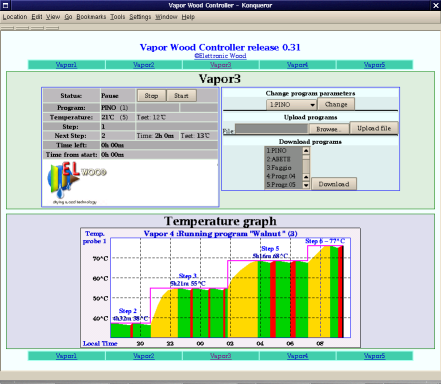Click the Start button
This screenshot has height=384, width=441.
pyautogui.click(x=181, y=96)
